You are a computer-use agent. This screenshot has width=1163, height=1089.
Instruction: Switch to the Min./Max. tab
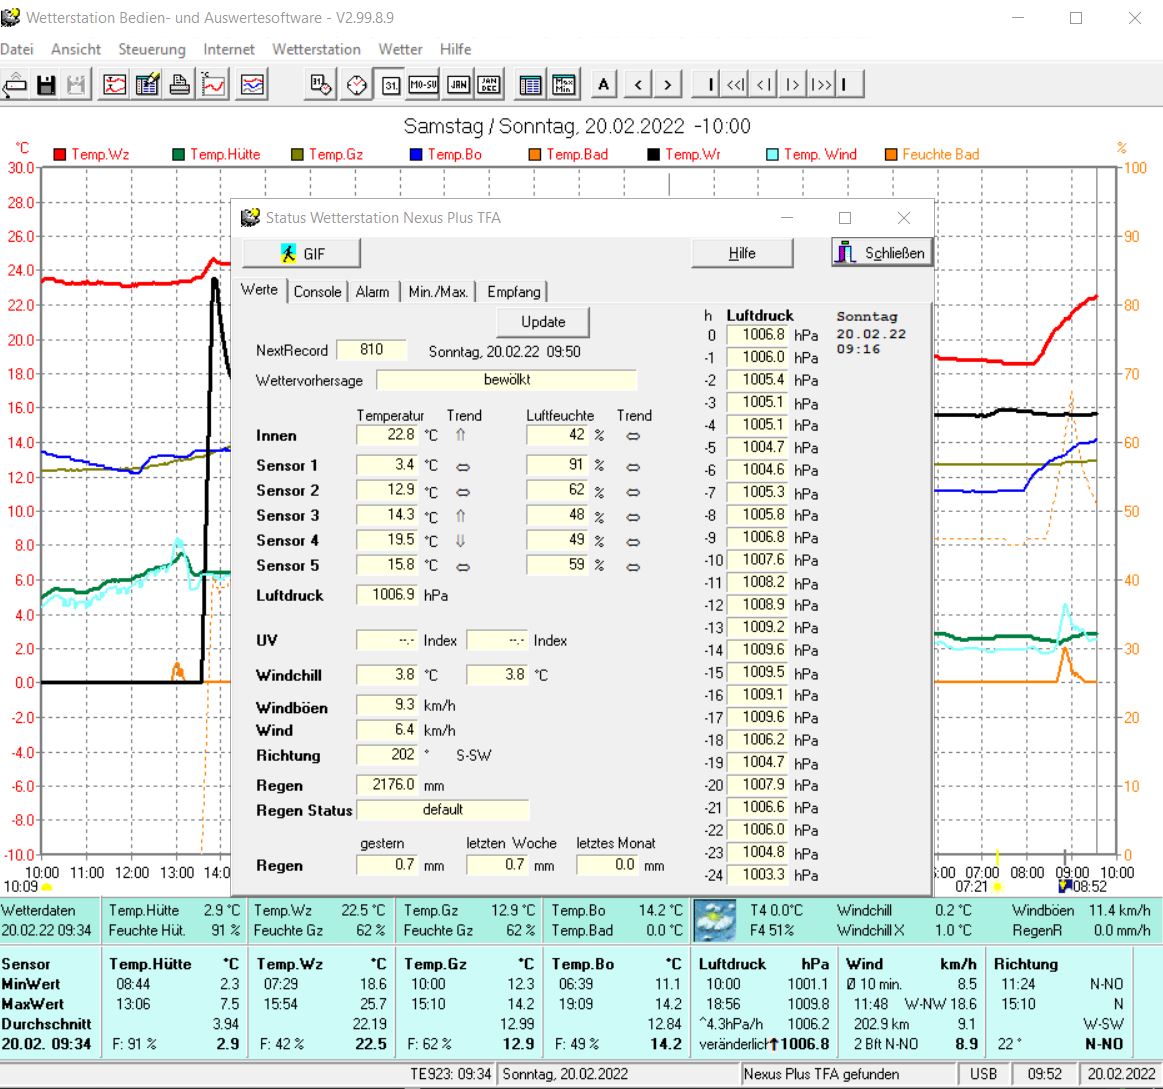(x=438, y=292)
